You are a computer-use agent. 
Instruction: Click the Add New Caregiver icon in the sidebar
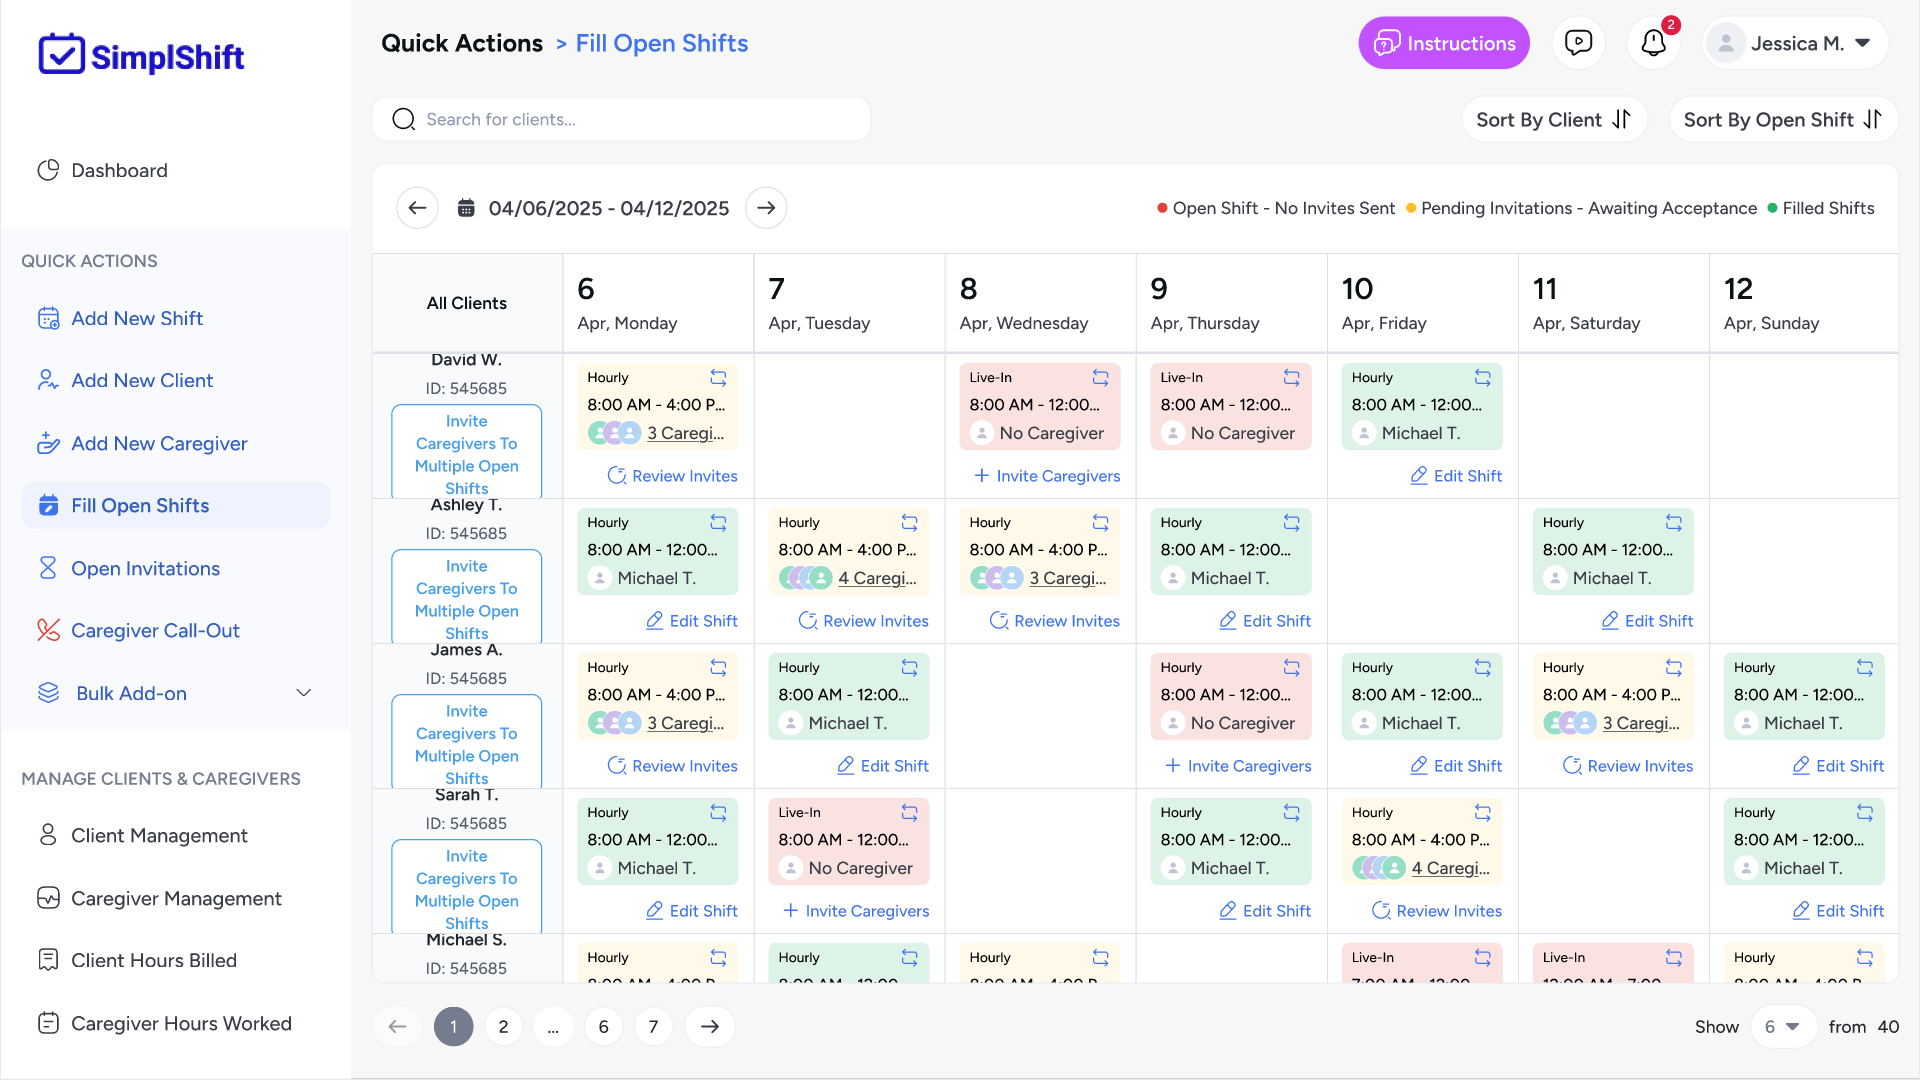(48, 443)
